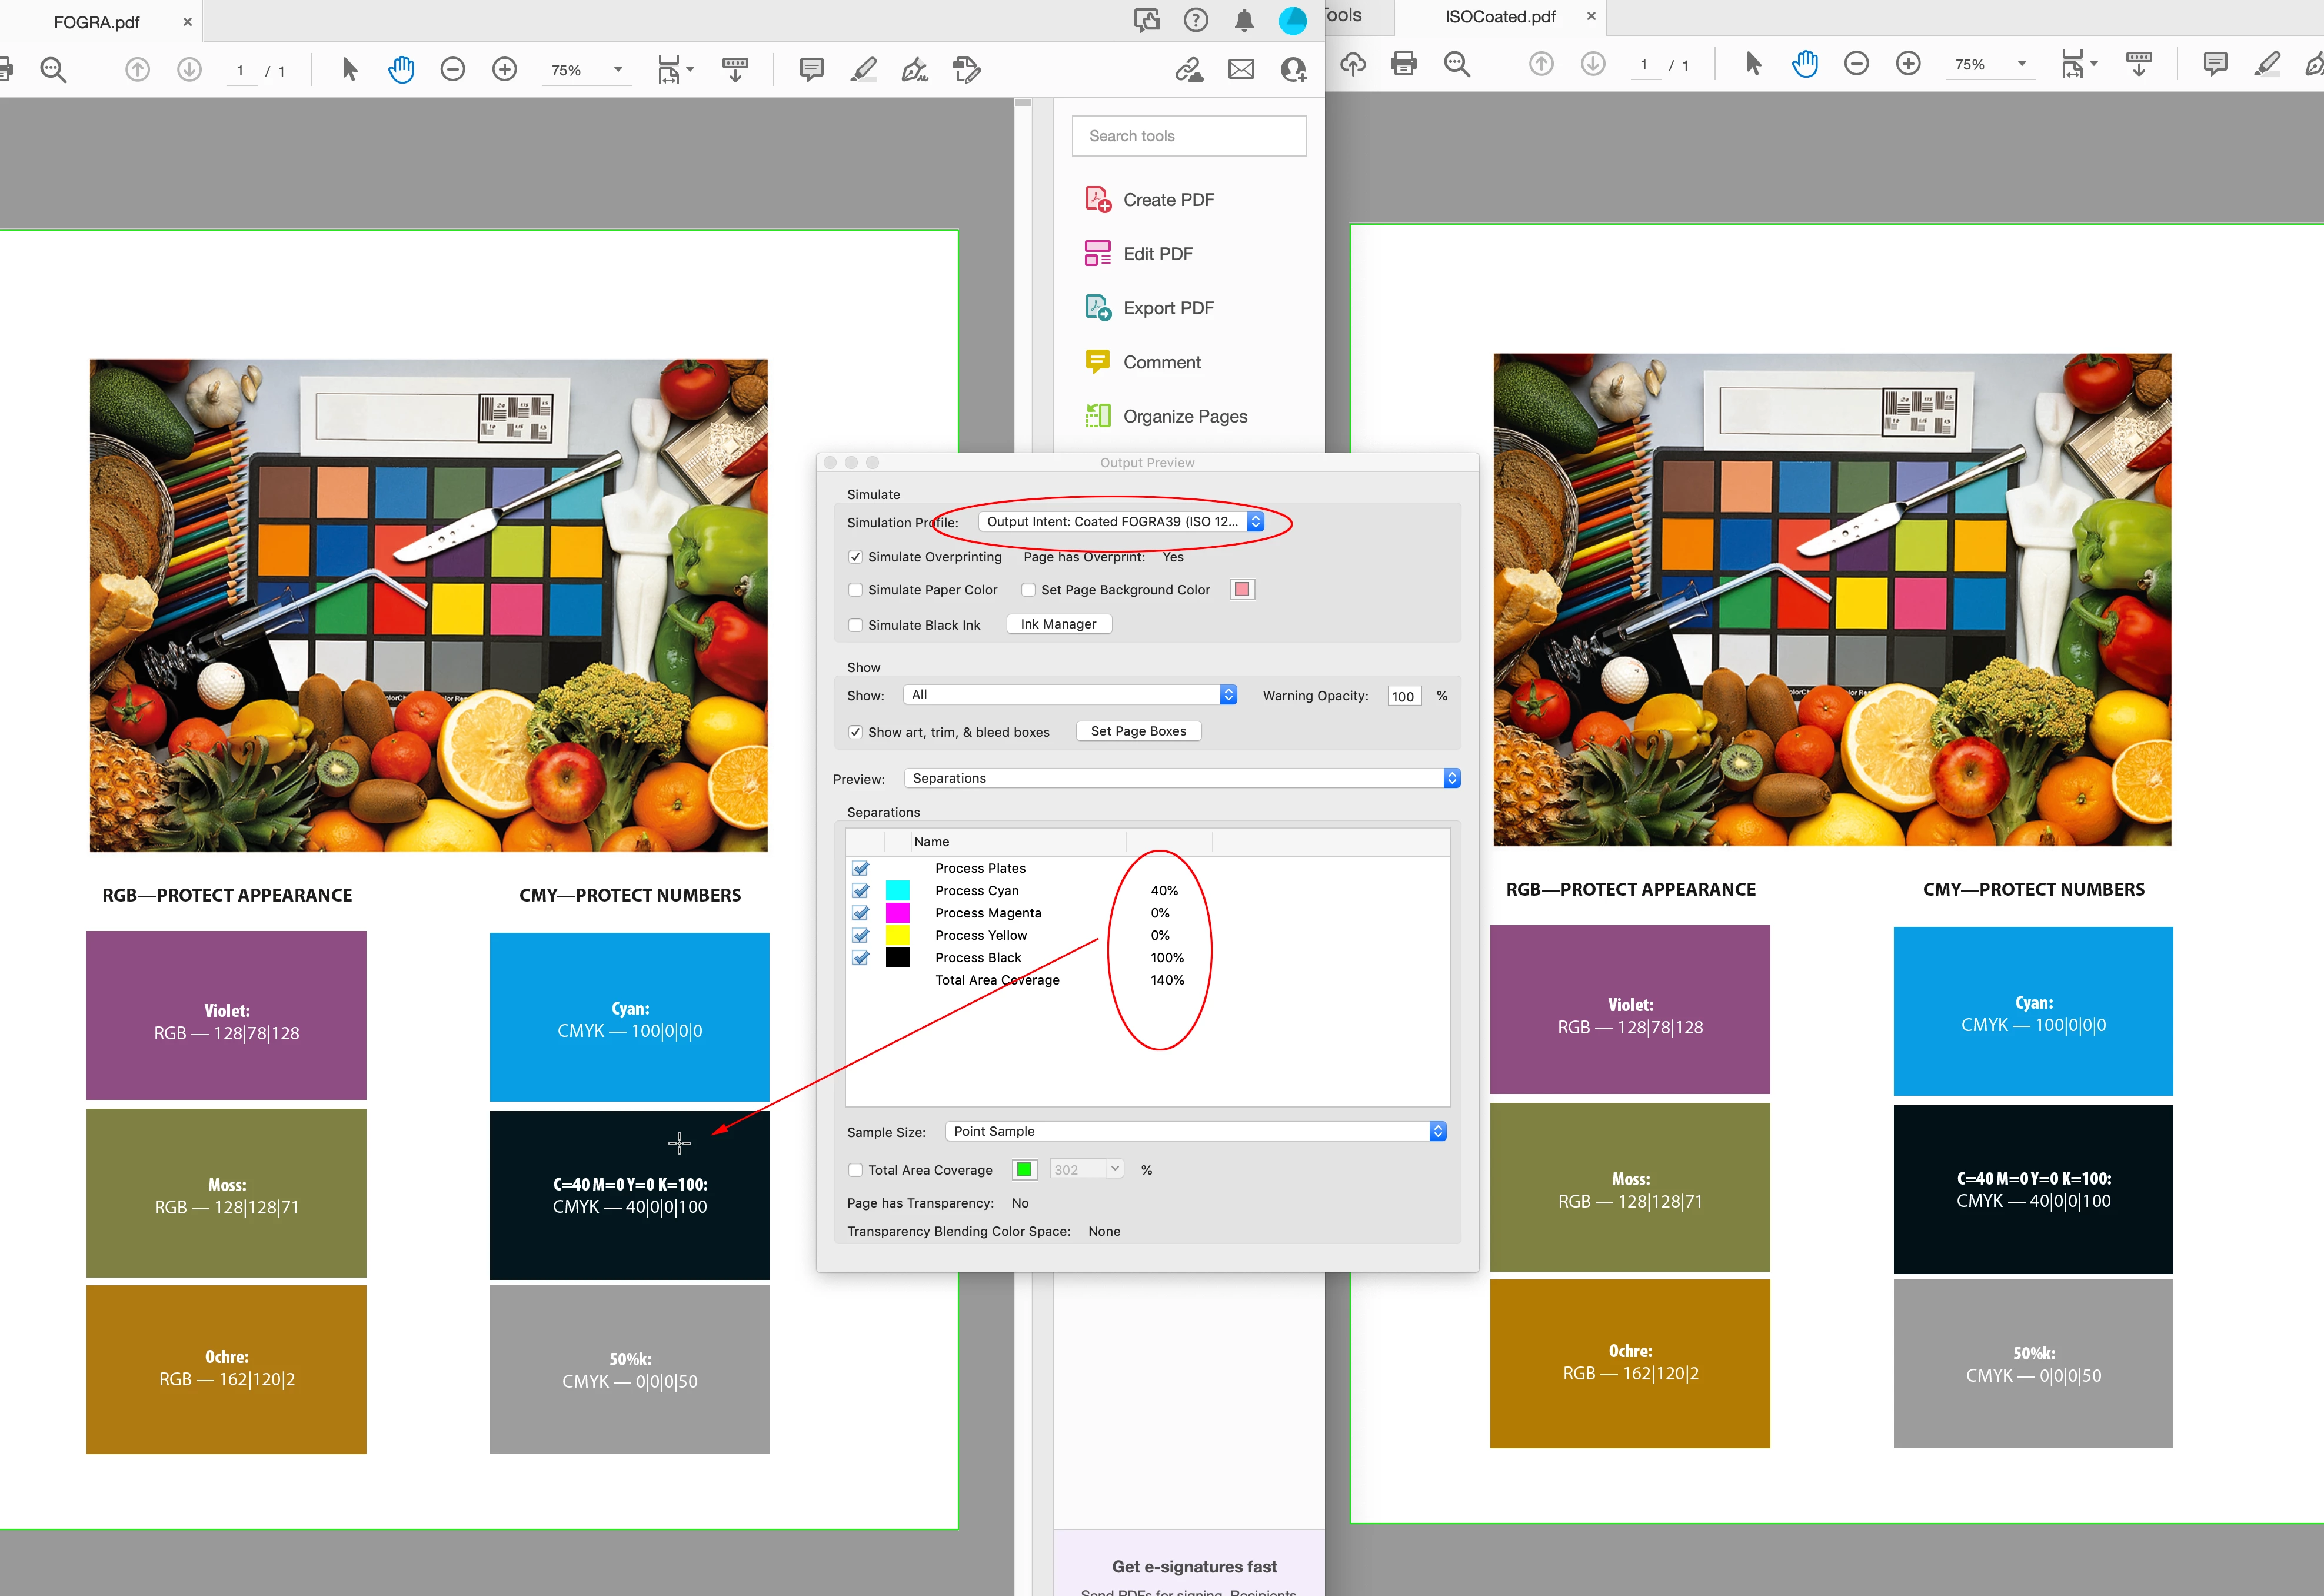Open Export PDF in tools panel
The height and width of the screenshot is (1596, 2324).
[x=1167, y=308]
